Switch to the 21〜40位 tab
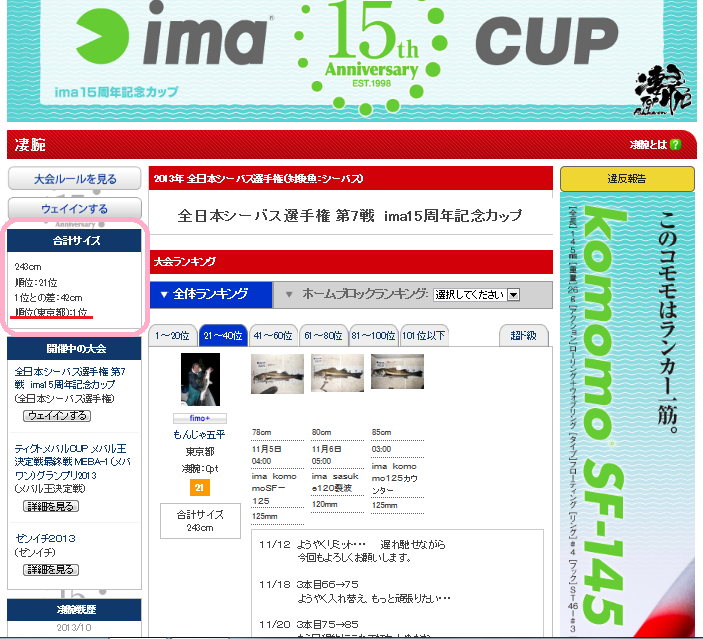The height and width of the screenshot is (639, 703). (x=223, y=335)
